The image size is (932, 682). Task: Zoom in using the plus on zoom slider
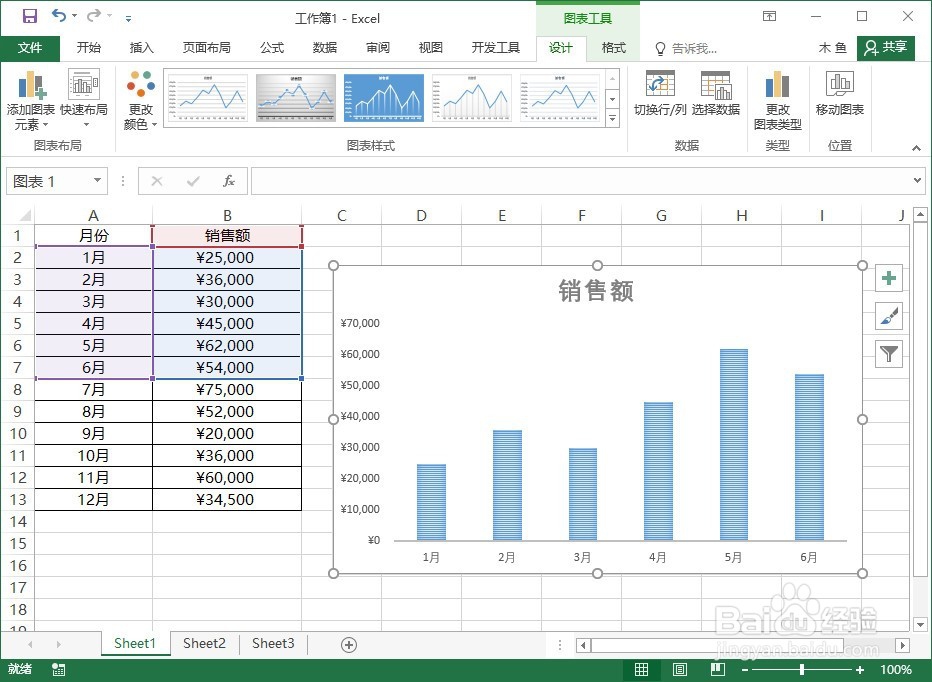click(861, 670)
